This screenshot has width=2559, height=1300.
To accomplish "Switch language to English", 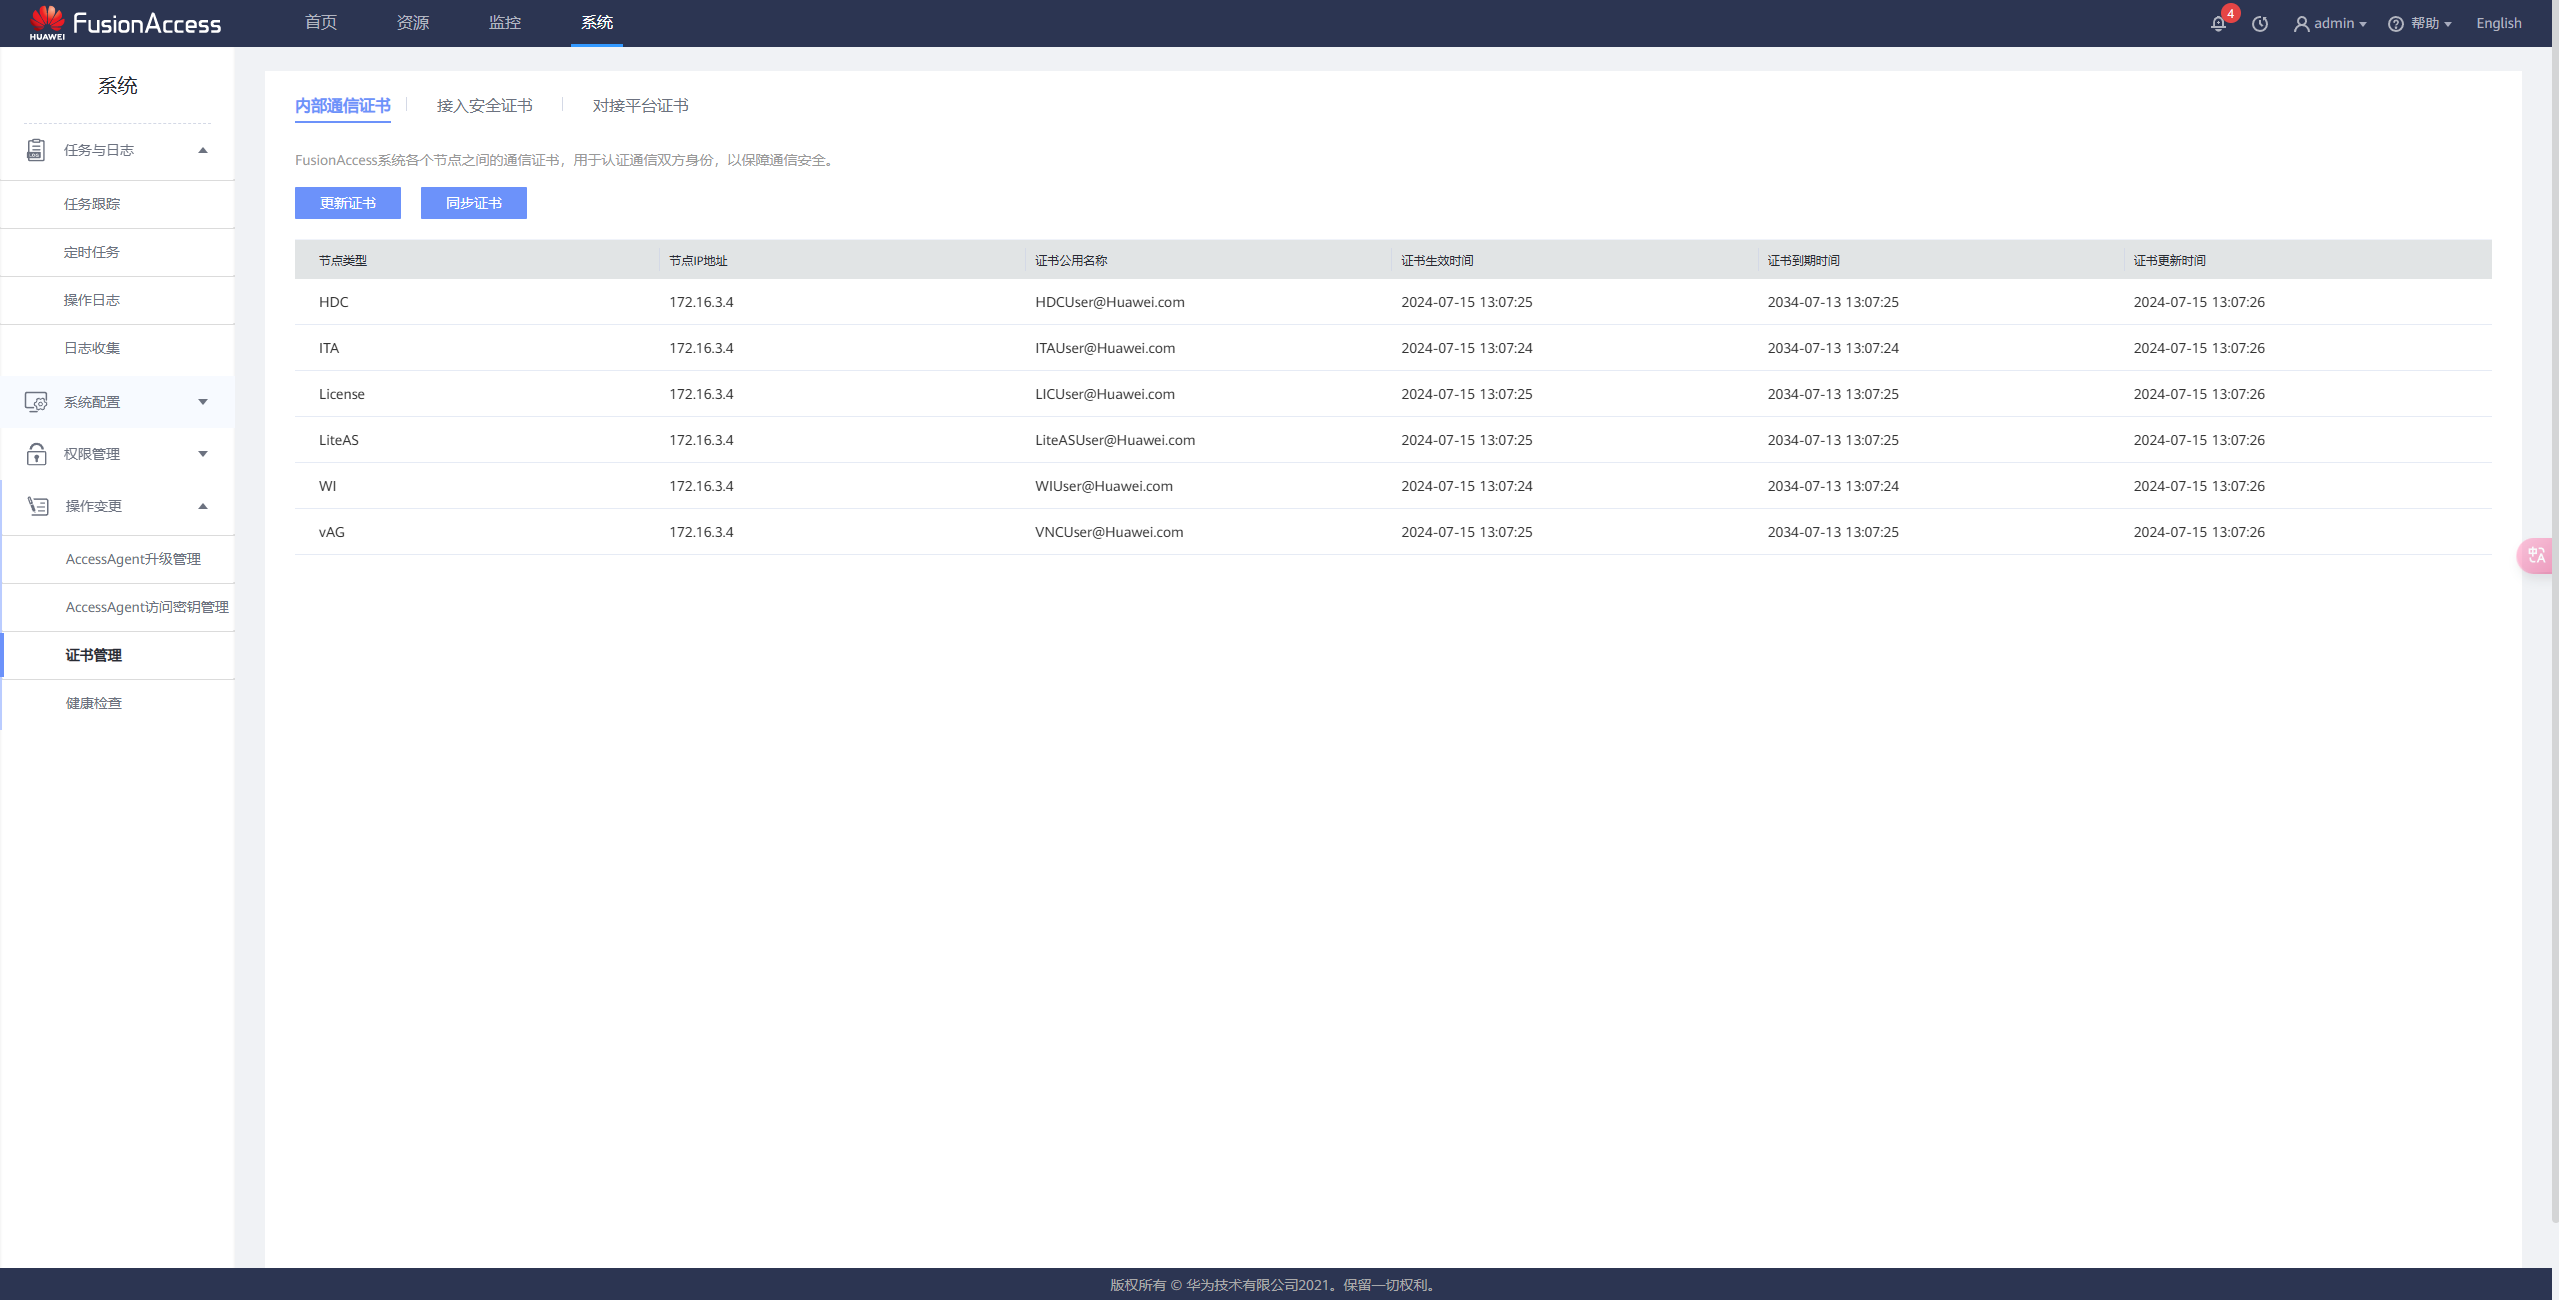I will pos(2499,24).
